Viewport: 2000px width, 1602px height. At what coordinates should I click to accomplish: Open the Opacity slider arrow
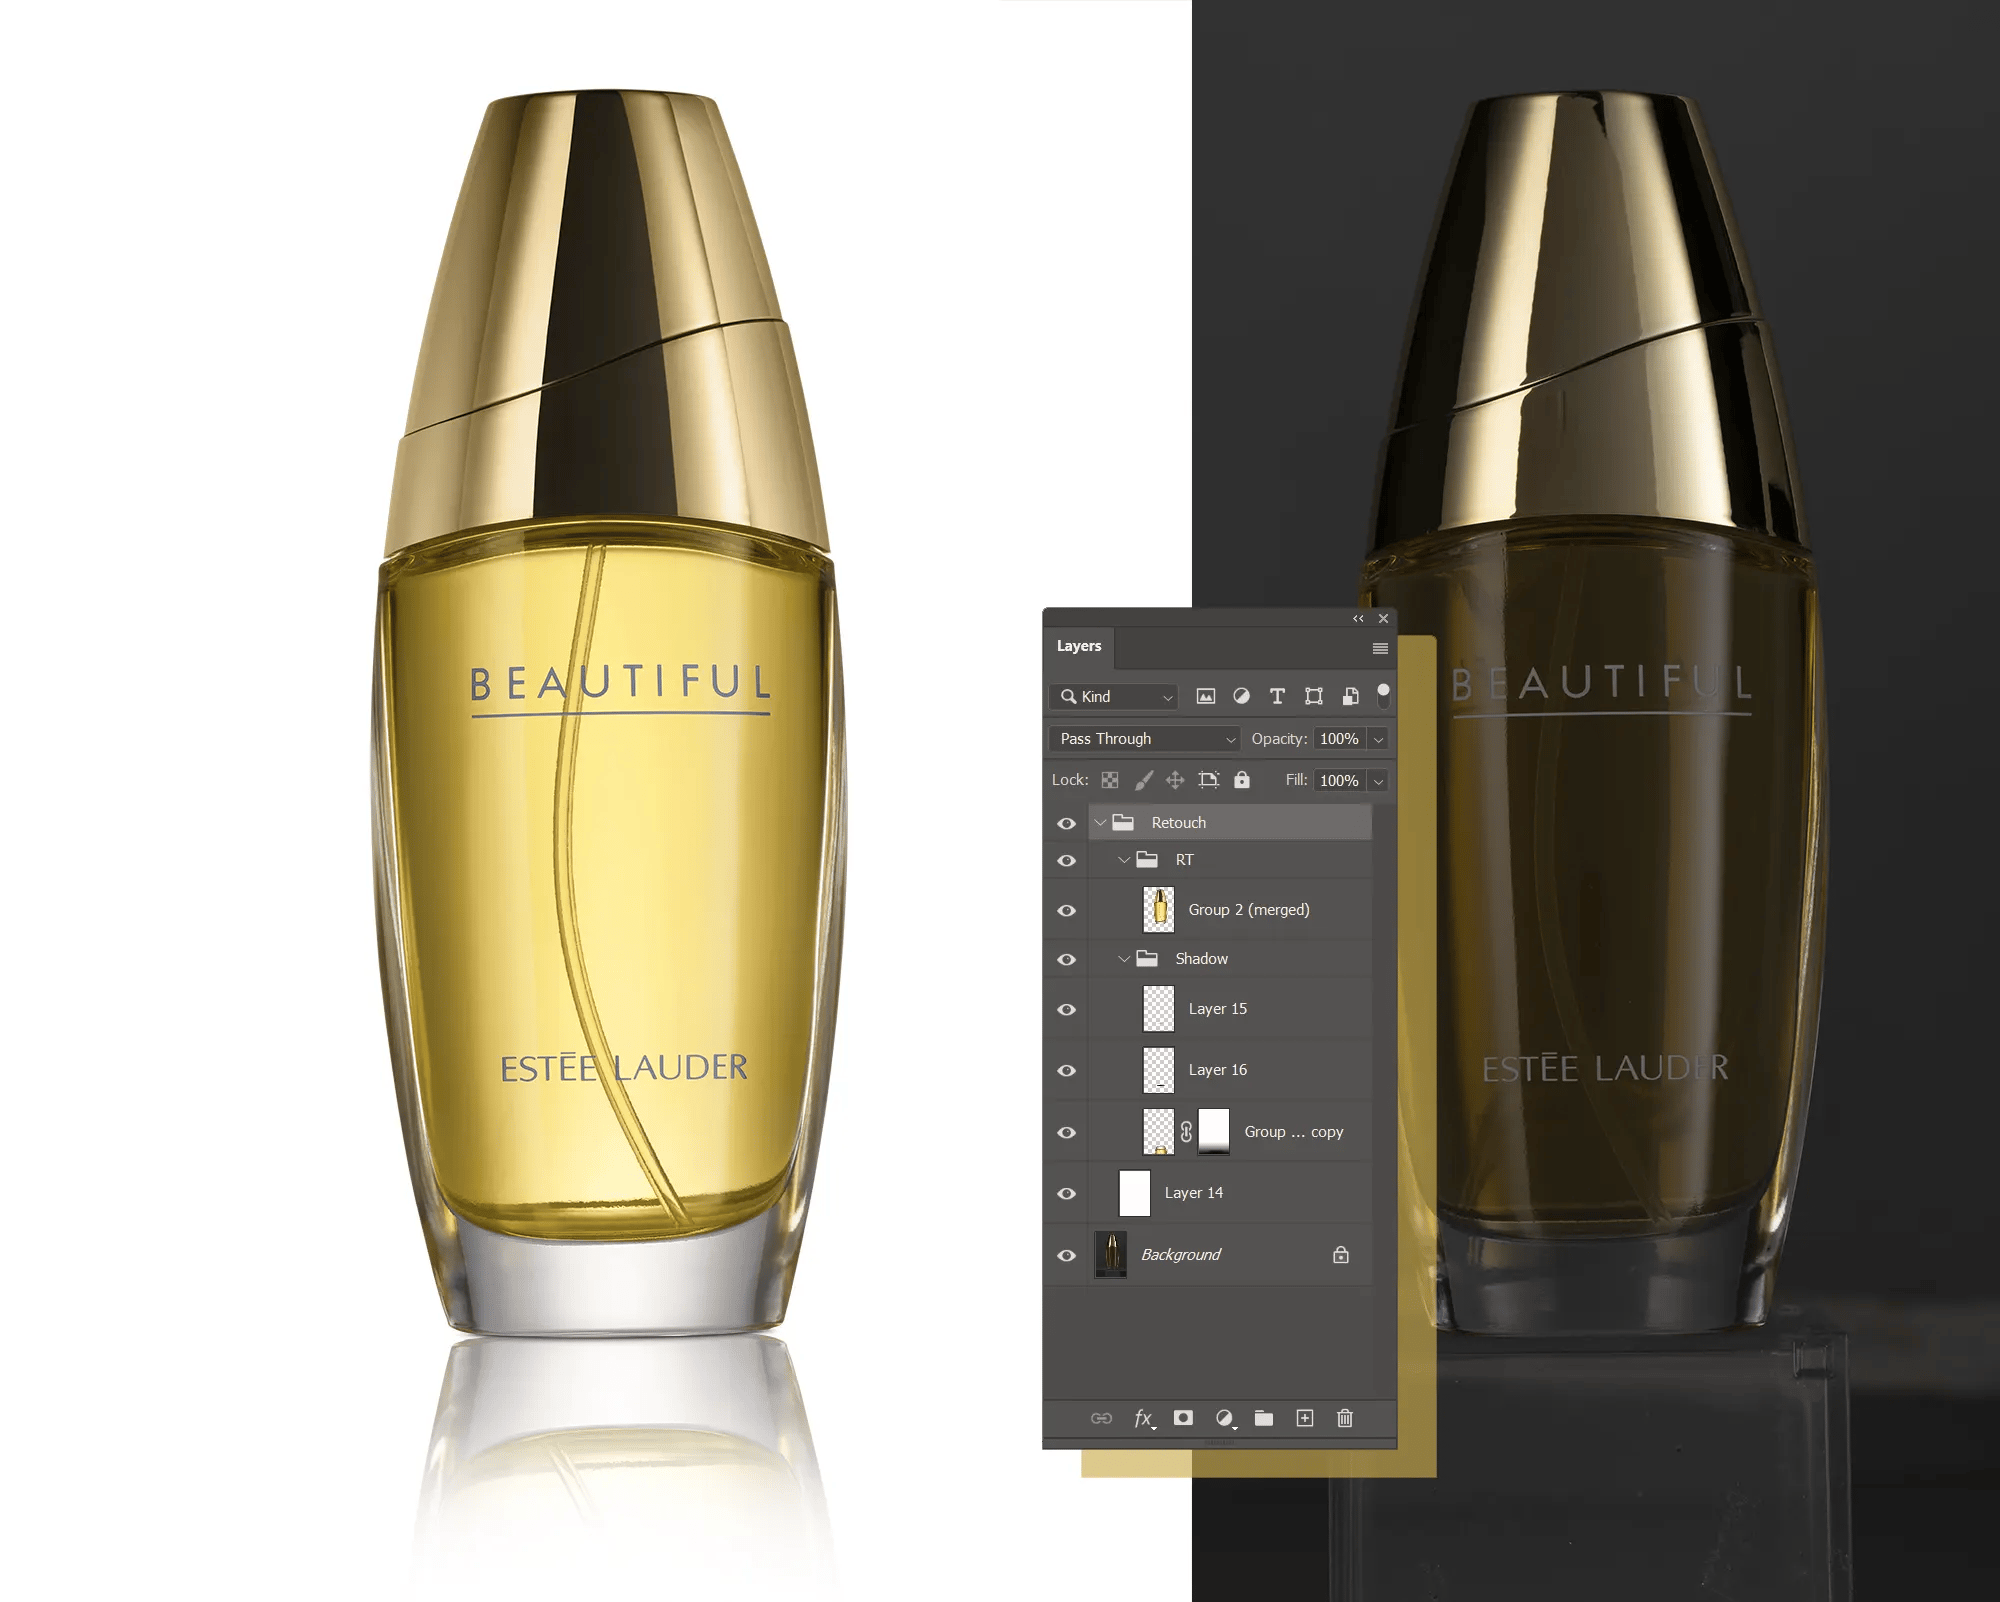tap(1378, 739)
